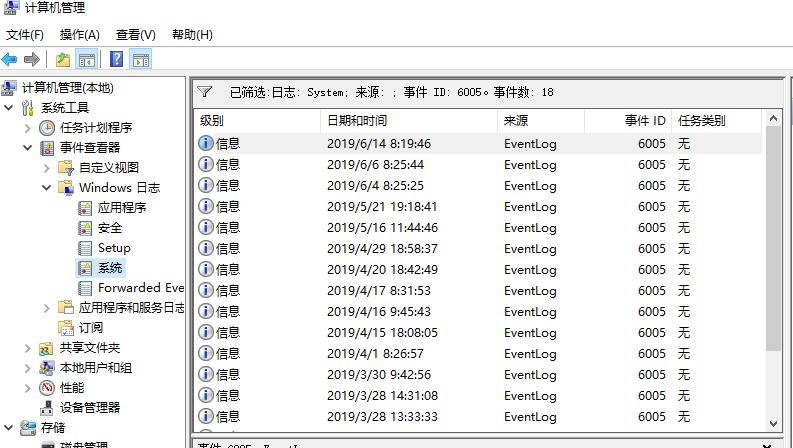This screenshot has height=448, width=793.
Task: Click the 应用程序 log icon
Action: click(x=85, y=208)
